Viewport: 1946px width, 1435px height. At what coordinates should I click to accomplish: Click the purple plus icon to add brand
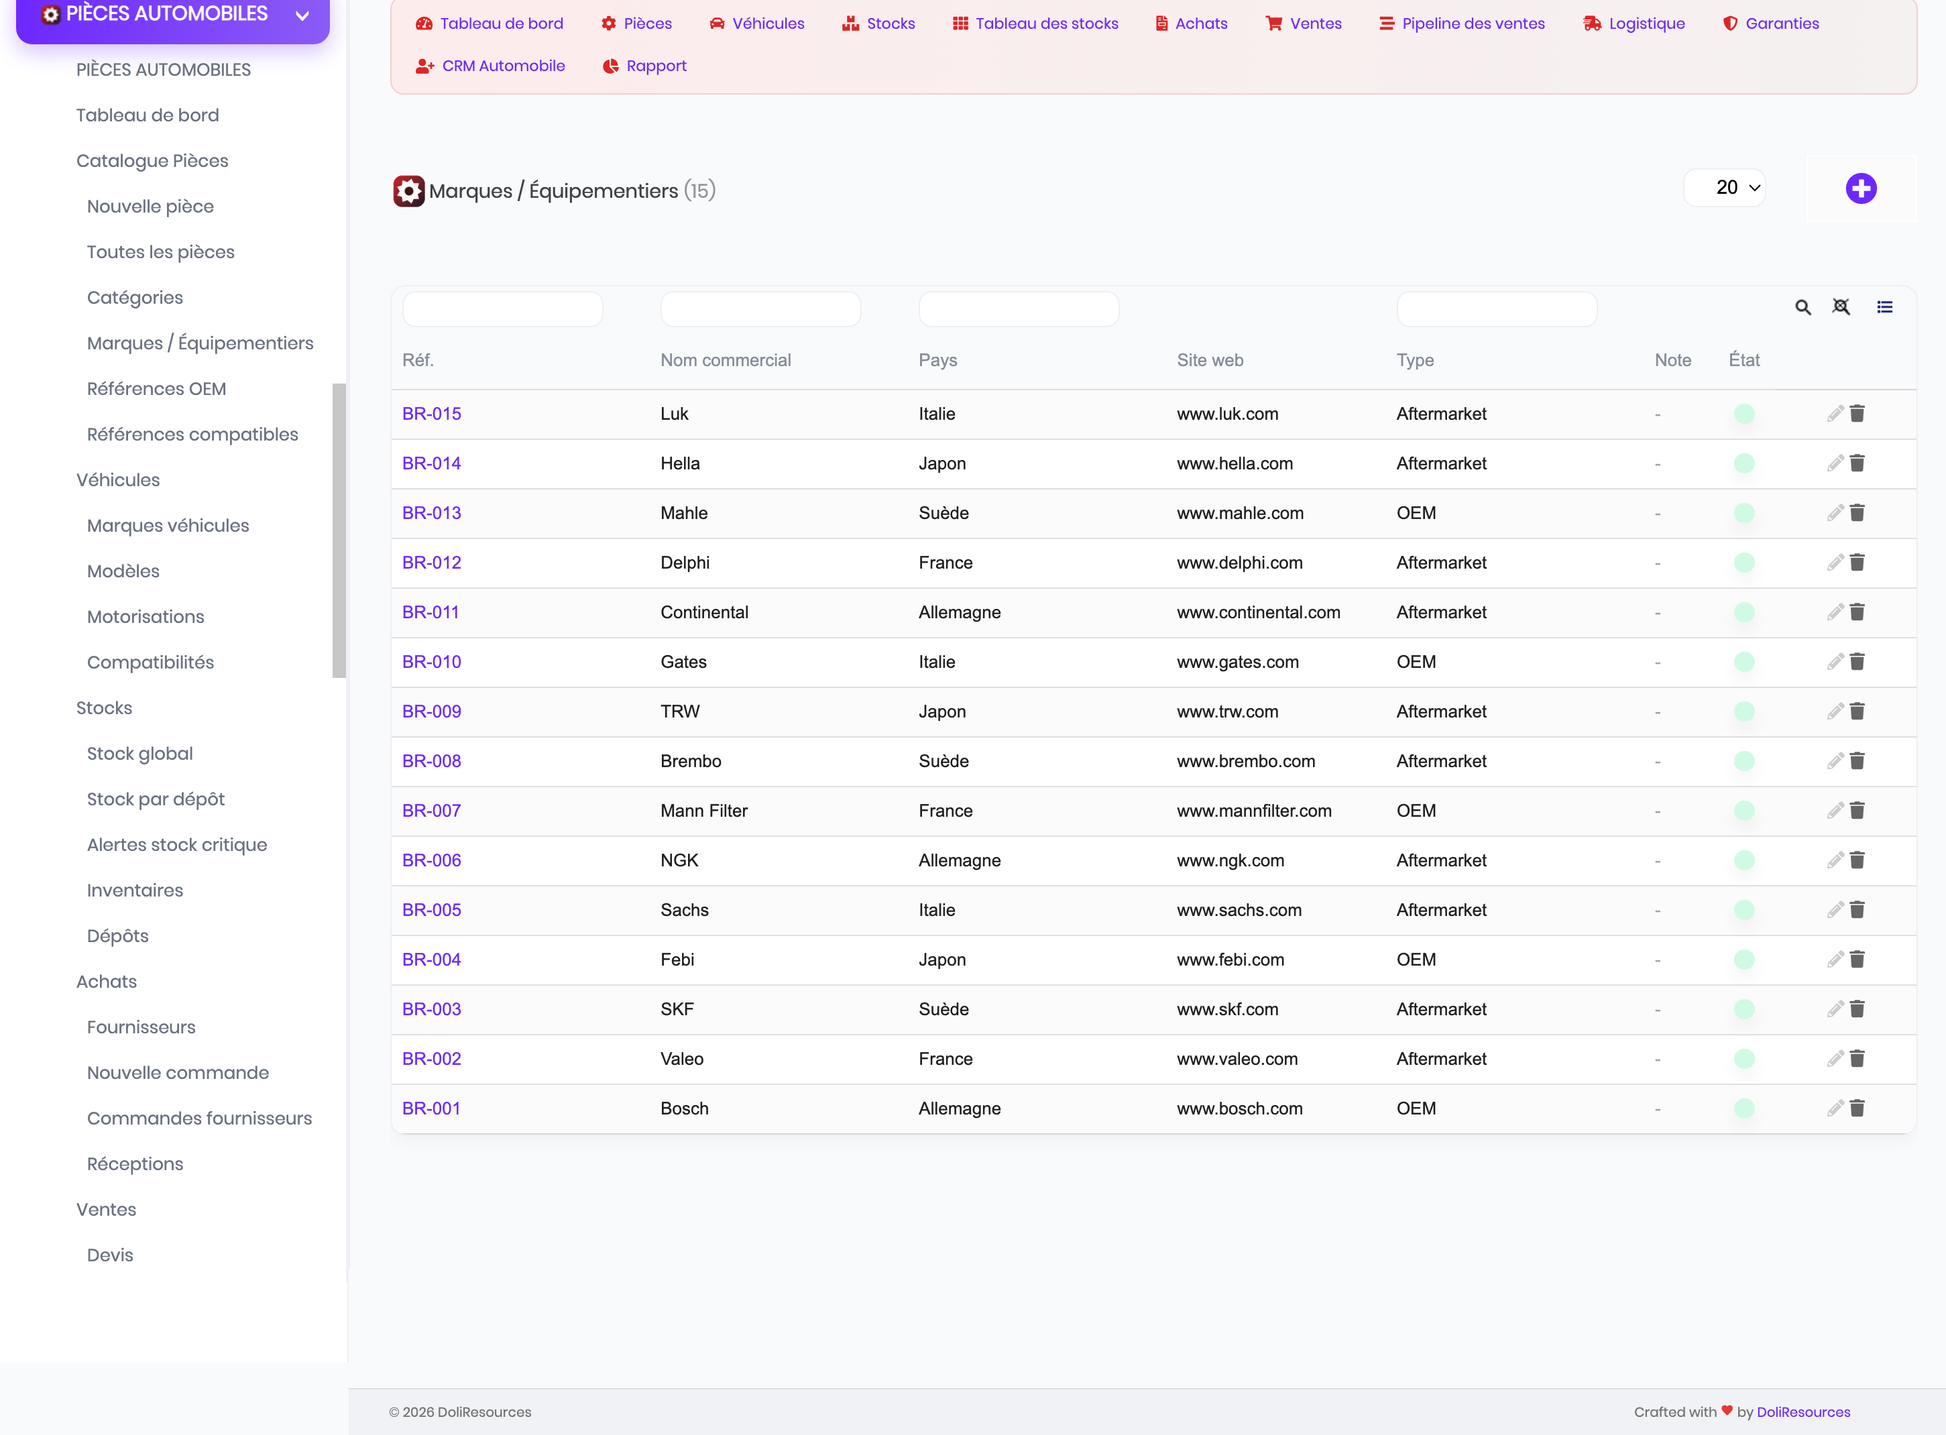click(1861, 188)
